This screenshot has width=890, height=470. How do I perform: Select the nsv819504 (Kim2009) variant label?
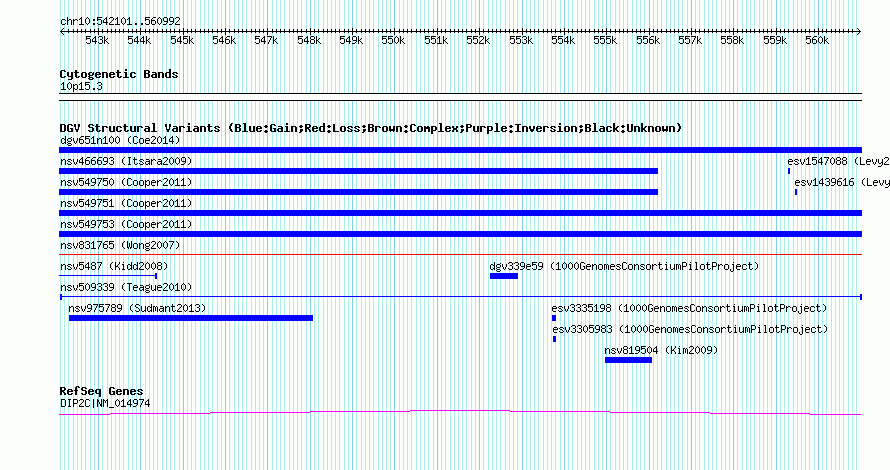click(661, 350)
